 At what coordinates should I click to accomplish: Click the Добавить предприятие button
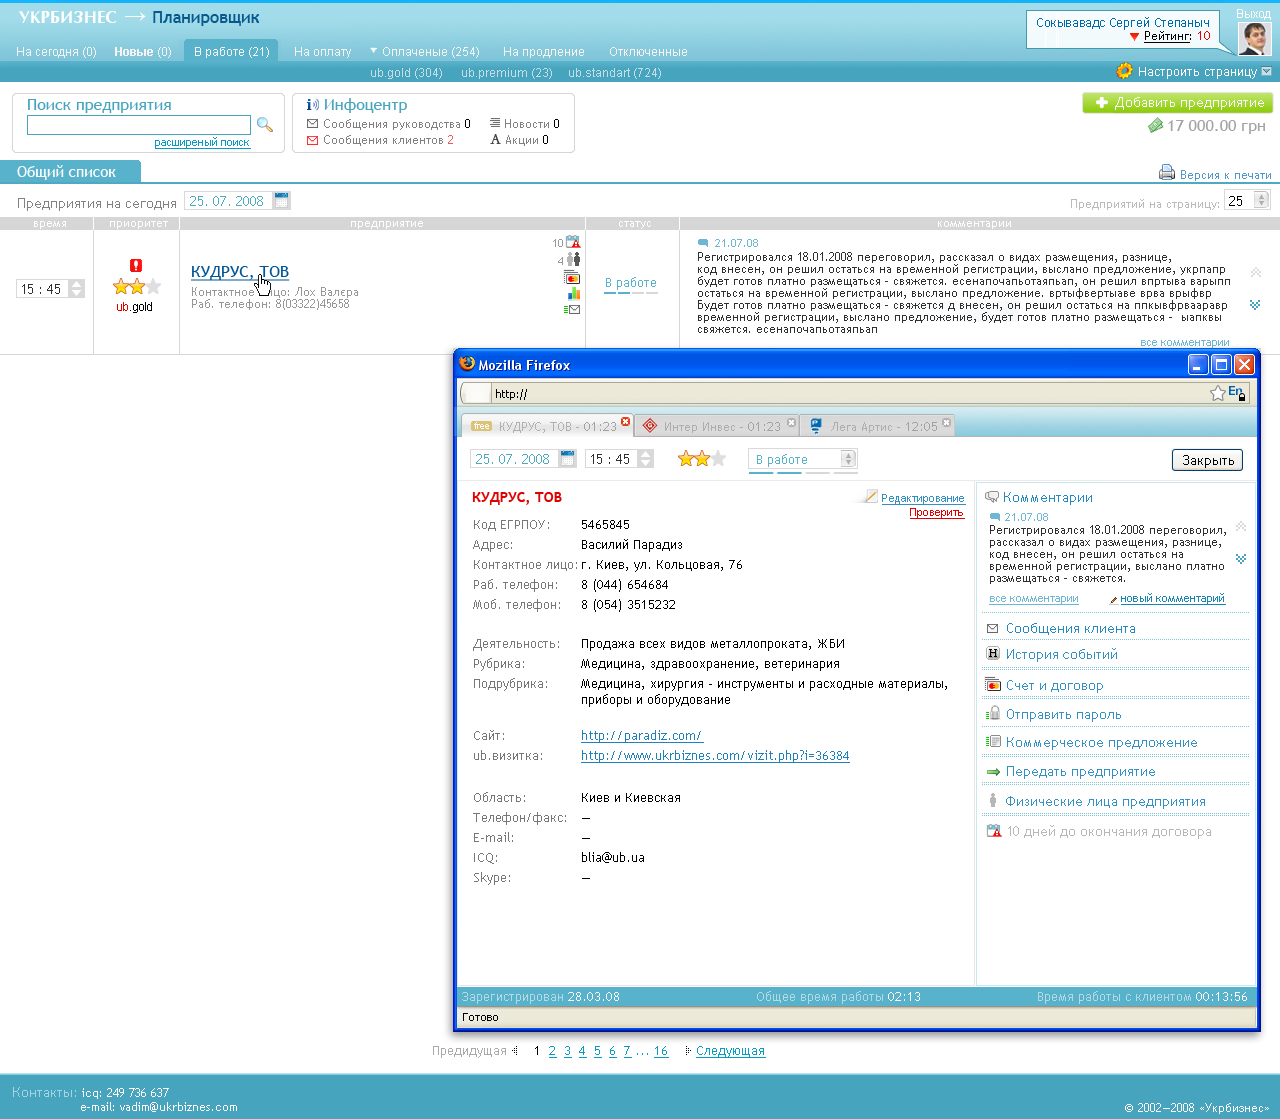[x=1178, y=103]
